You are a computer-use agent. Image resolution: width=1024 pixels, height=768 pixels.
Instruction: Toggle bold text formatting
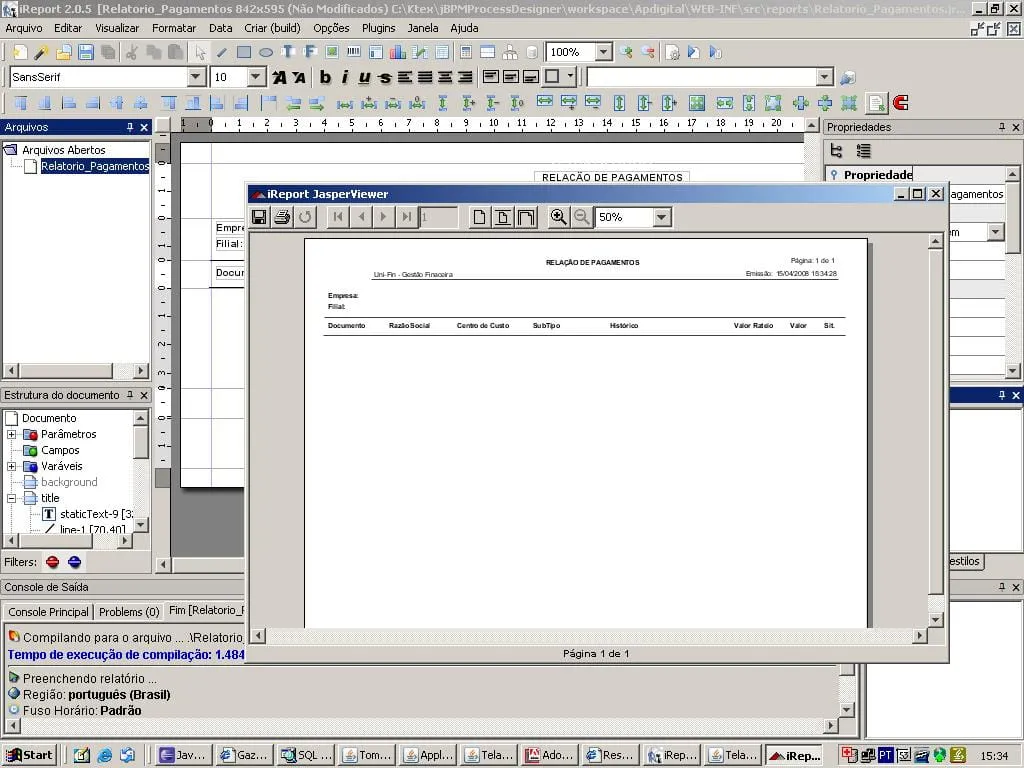tap(325, 77)
